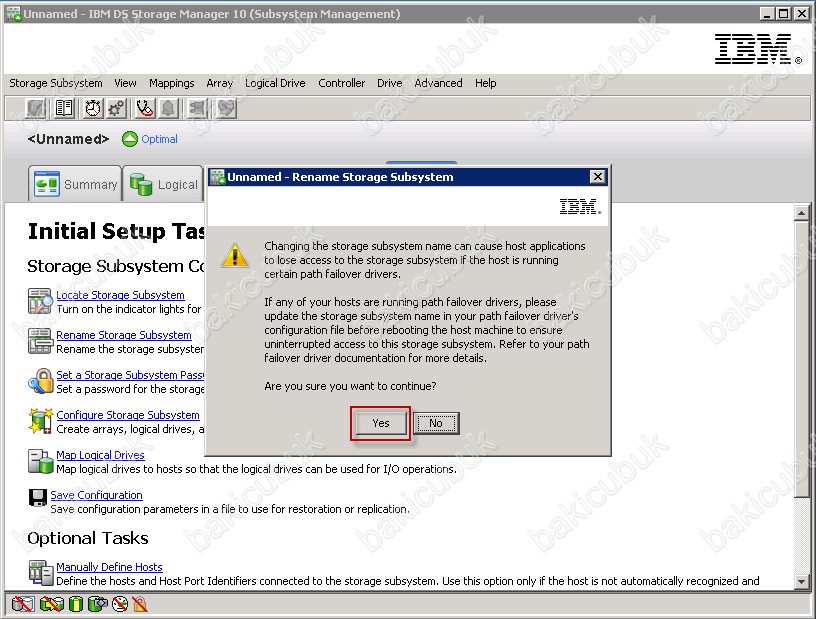This screenshot has height=619, width=816.
Task: Click the scrollbar up arrow
Action: 801,213
